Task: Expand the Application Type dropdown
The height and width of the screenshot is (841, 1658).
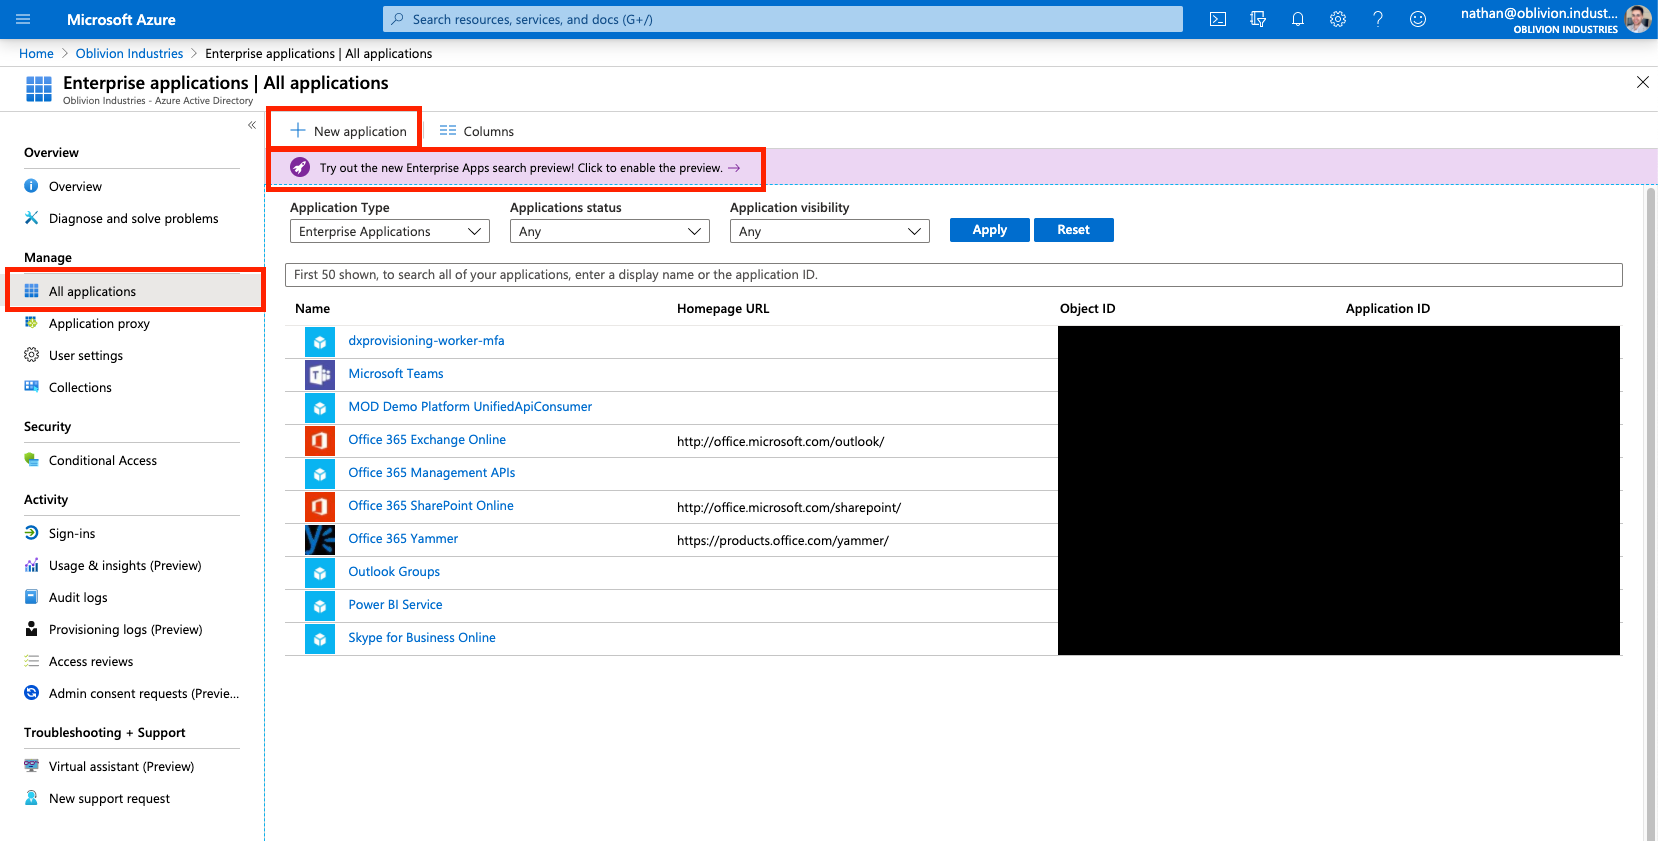Action: click(389, 231)
